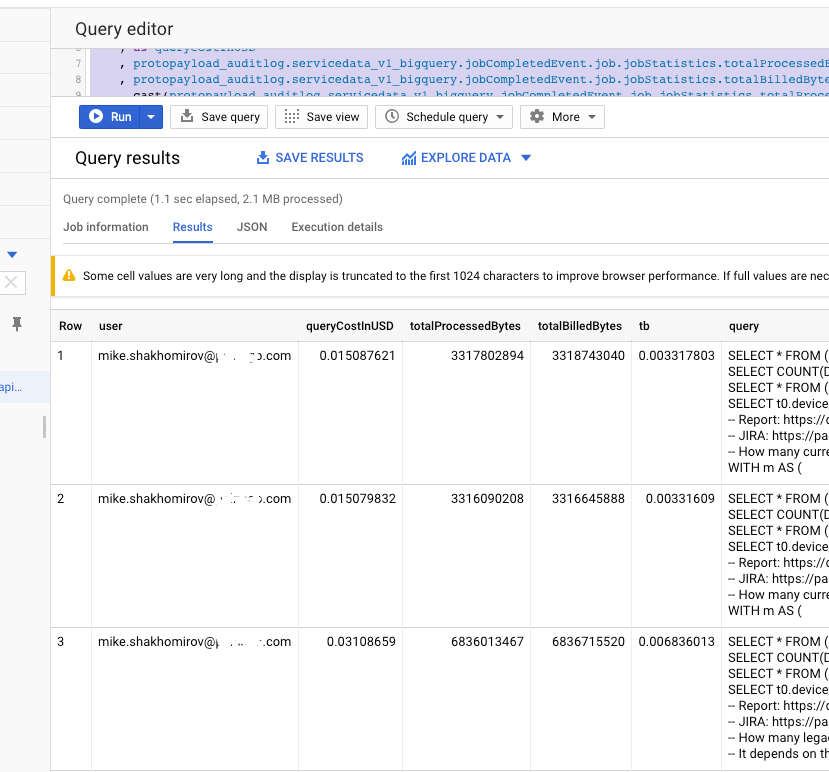Click the SAVE RESULTS download icon
This screenshot has width=829, height=772.
[263, 158]
